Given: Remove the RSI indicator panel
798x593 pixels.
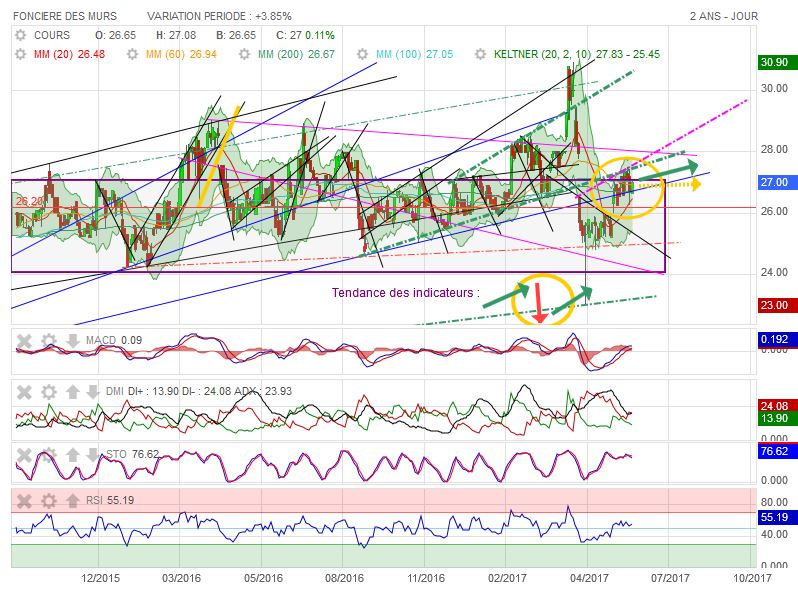Looking at the screenshot, I should [24, 501].
